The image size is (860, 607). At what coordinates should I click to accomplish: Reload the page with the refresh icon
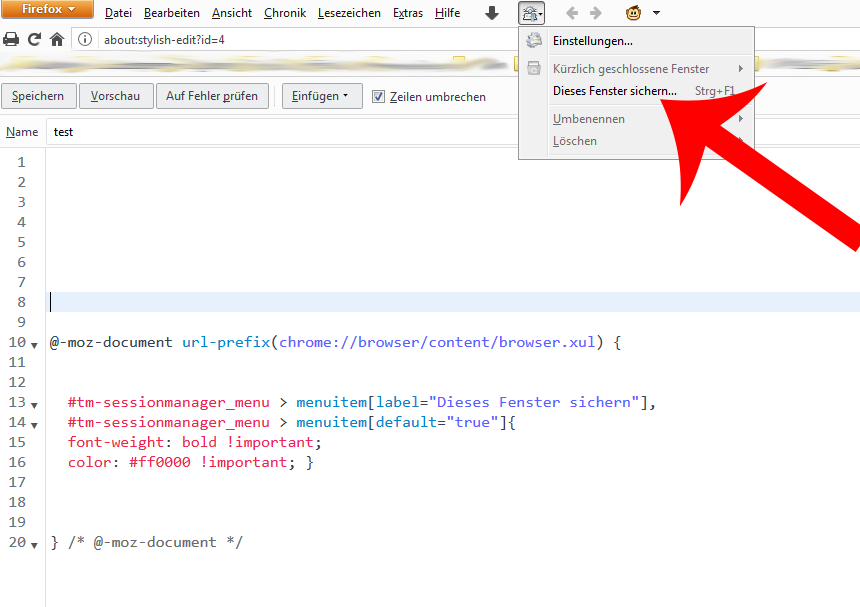click(34, 40)
